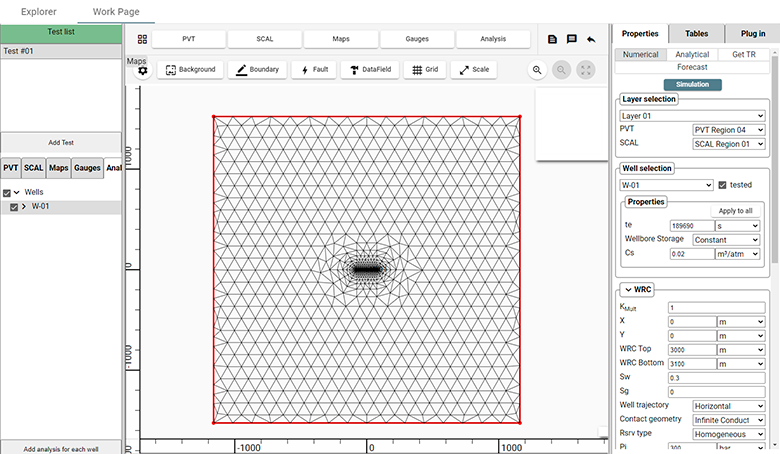Select the lower-left SCAL tab
Image resolution: width=780 pixels, height=454 pixels.
coord(33,168)
